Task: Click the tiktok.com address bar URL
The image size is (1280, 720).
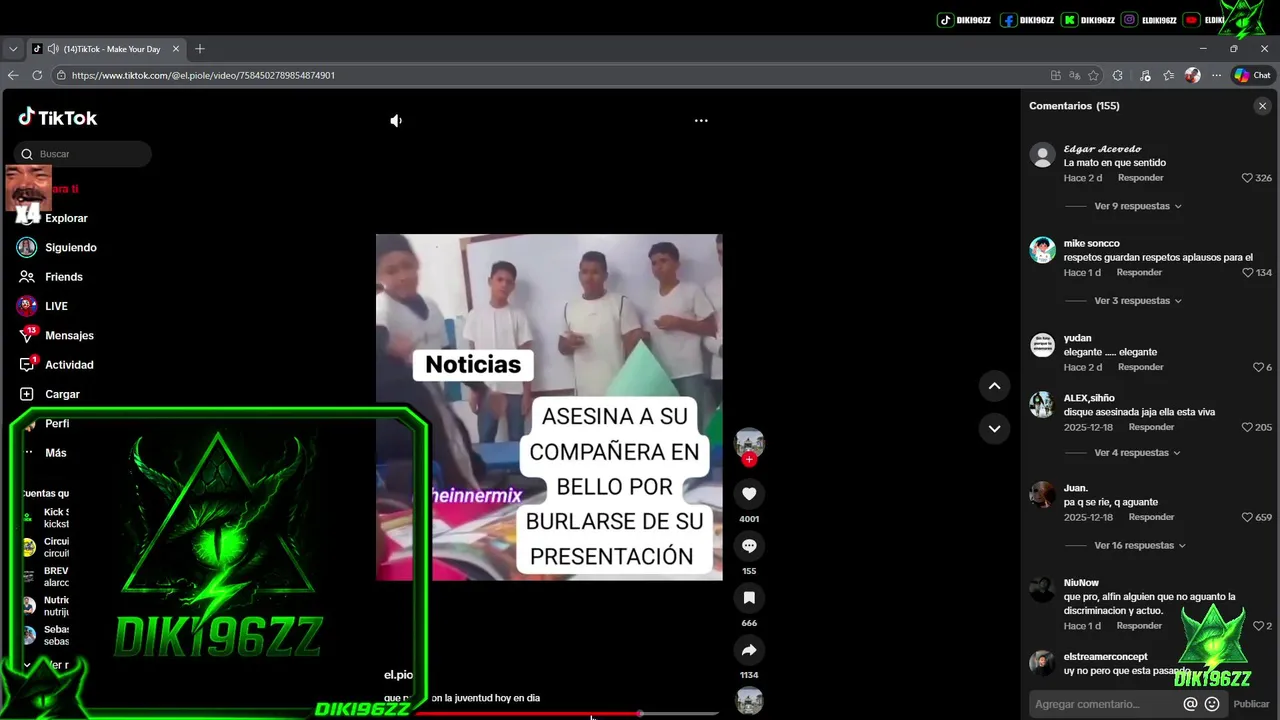Action: click(x=203, y=75)
